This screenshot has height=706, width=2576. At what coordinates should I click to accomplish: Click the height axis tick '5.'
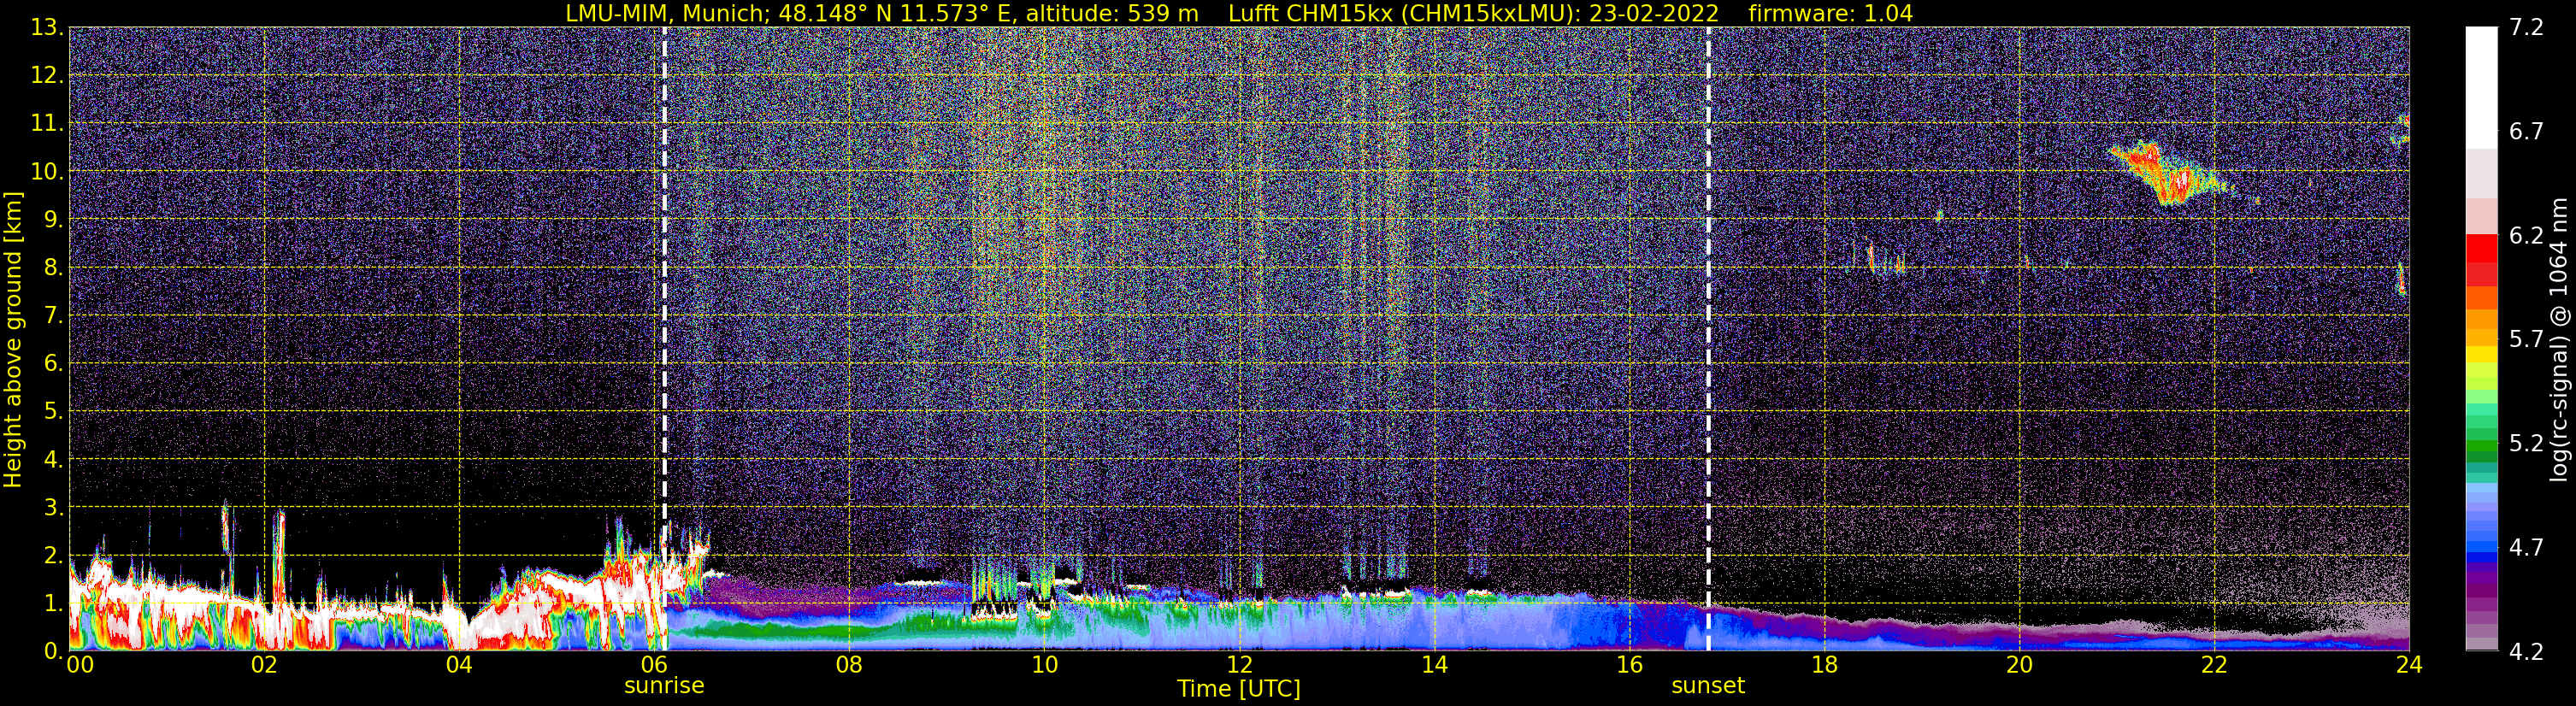point(52,412)
